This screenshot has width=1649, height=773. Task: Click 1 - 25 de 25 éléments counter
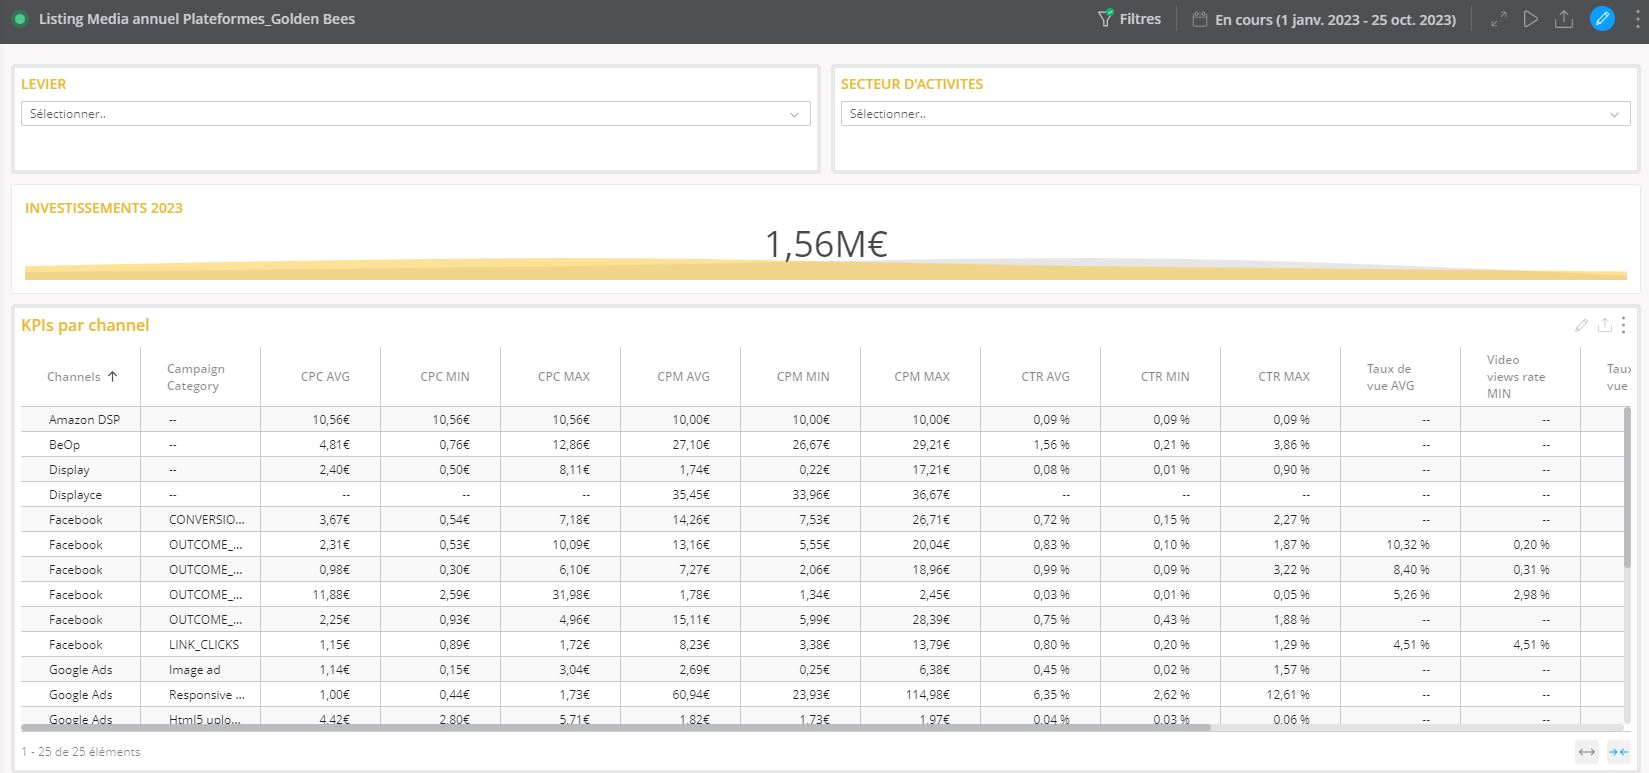(x=81, y=752)
